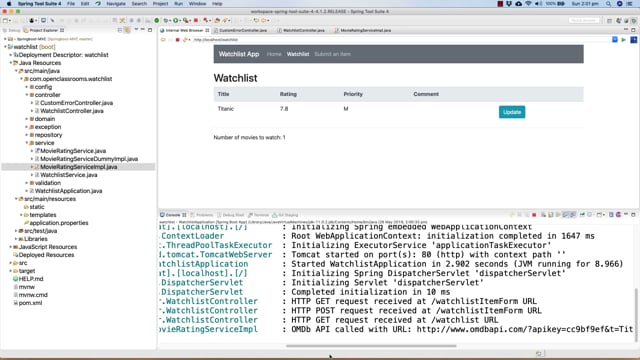
Task: Expand the domain package
Action: click(27, 119)
